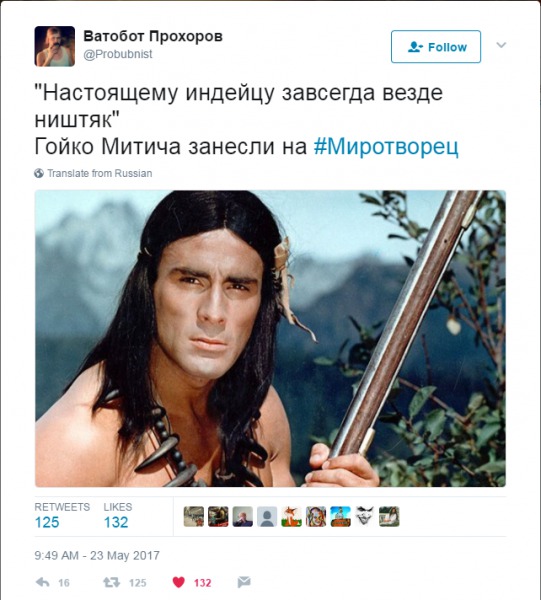Open the author's profile avatar
Viewport: 541px width, 600px height.
click(55, 46)
